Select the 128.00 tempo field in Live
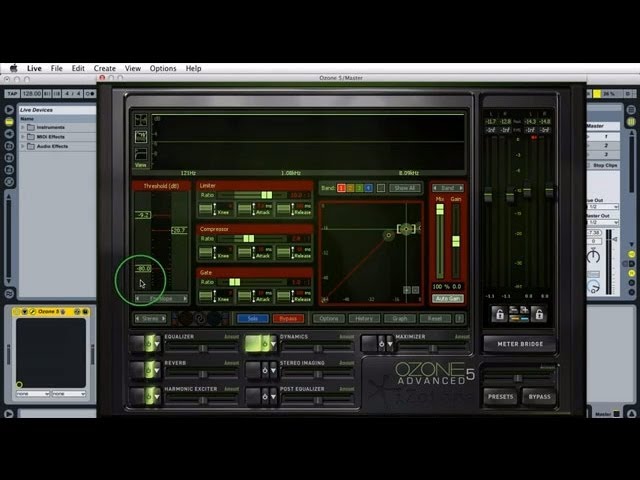This screenshot has height=480, width=640. [x=31, y=94]
